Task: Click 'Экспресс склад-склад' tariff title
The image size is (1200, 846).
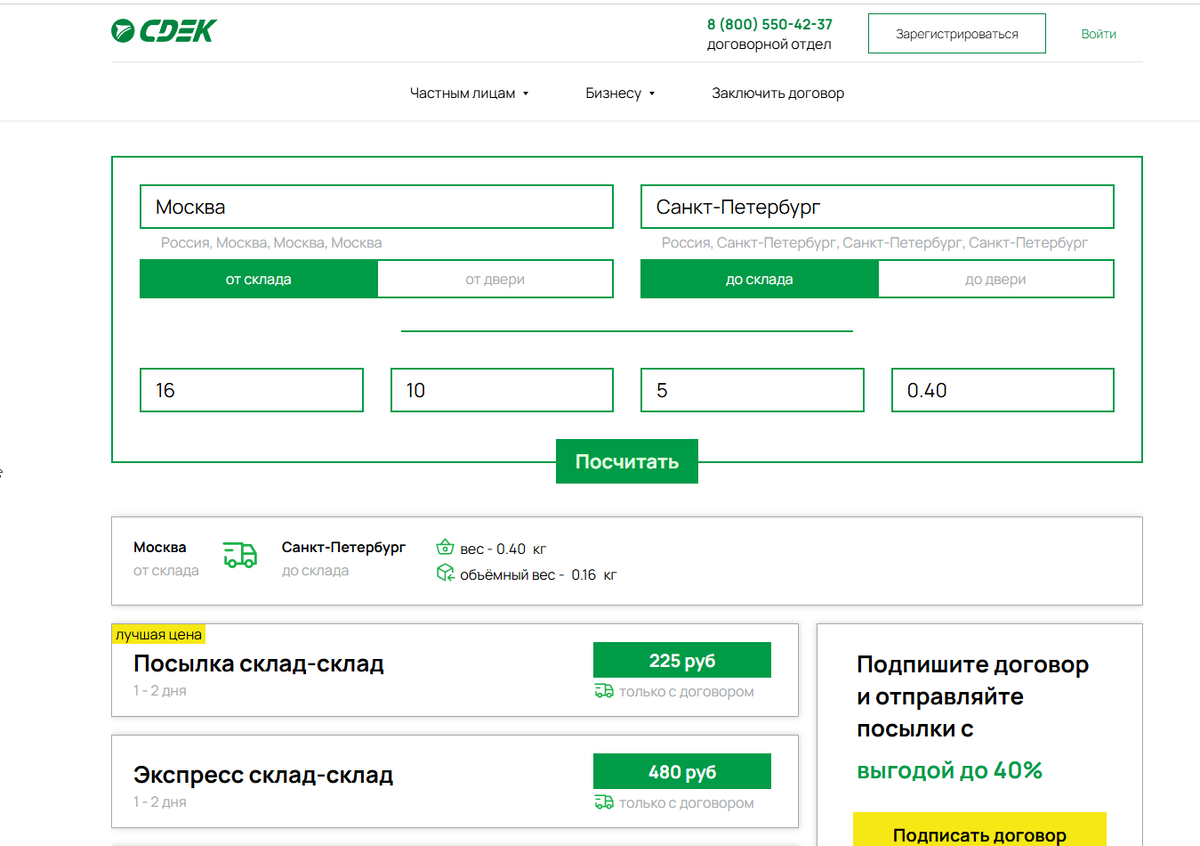Action: (x=263, y=774)
